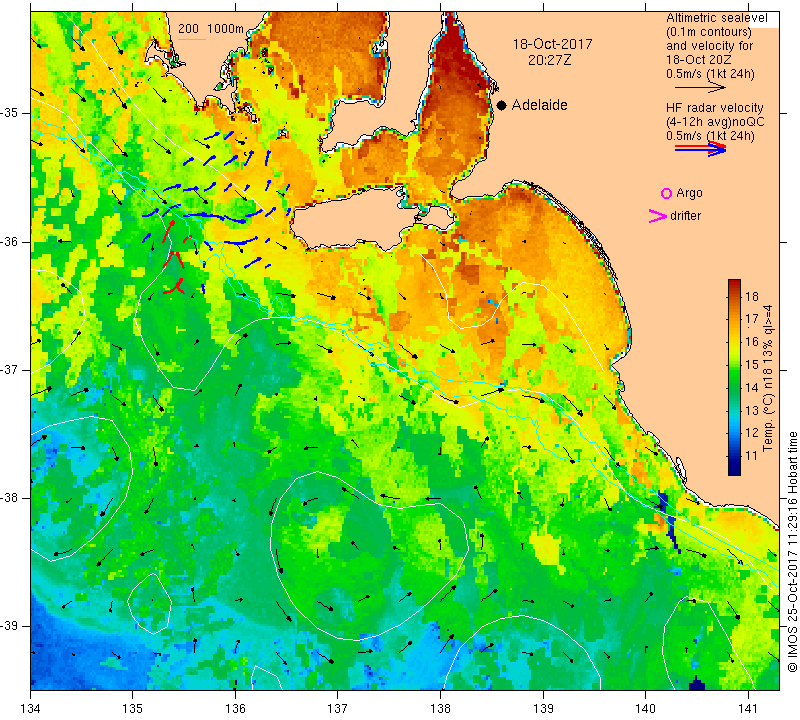Viewport: 800px width, 720px height.
Task: Click the '135' longitude axis label
Action: pos(133,709)
